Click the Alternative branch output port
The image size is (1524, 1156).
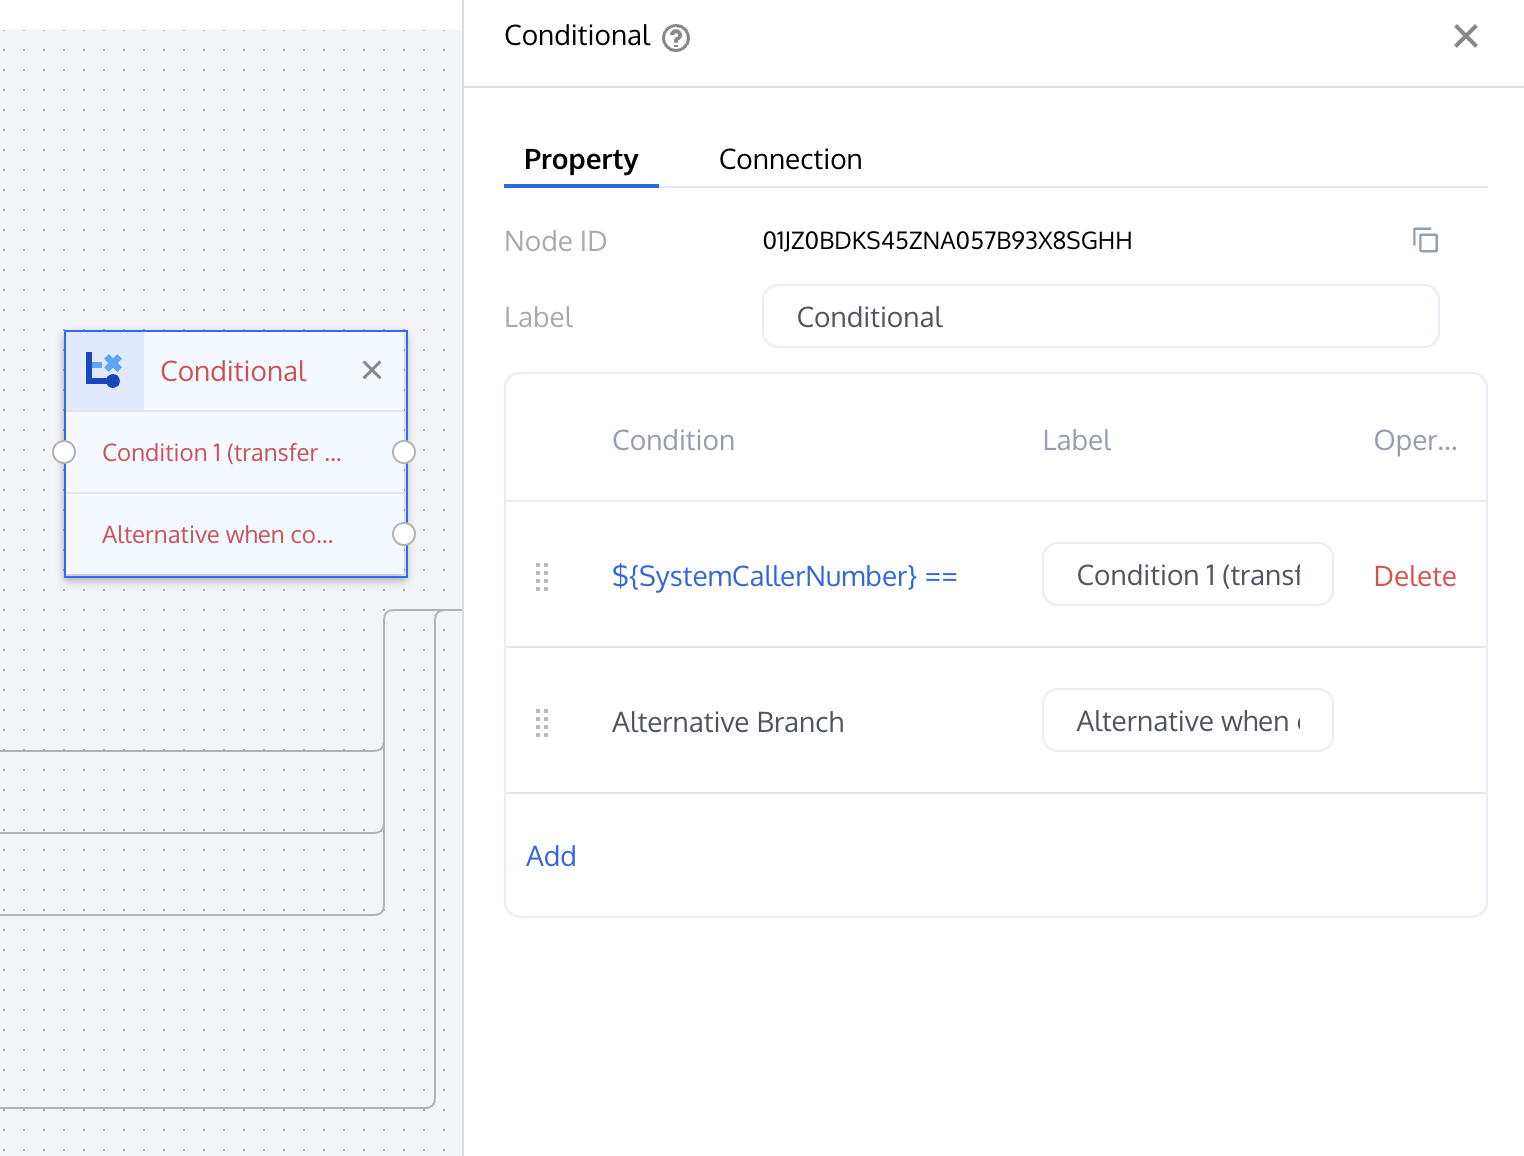404,534
